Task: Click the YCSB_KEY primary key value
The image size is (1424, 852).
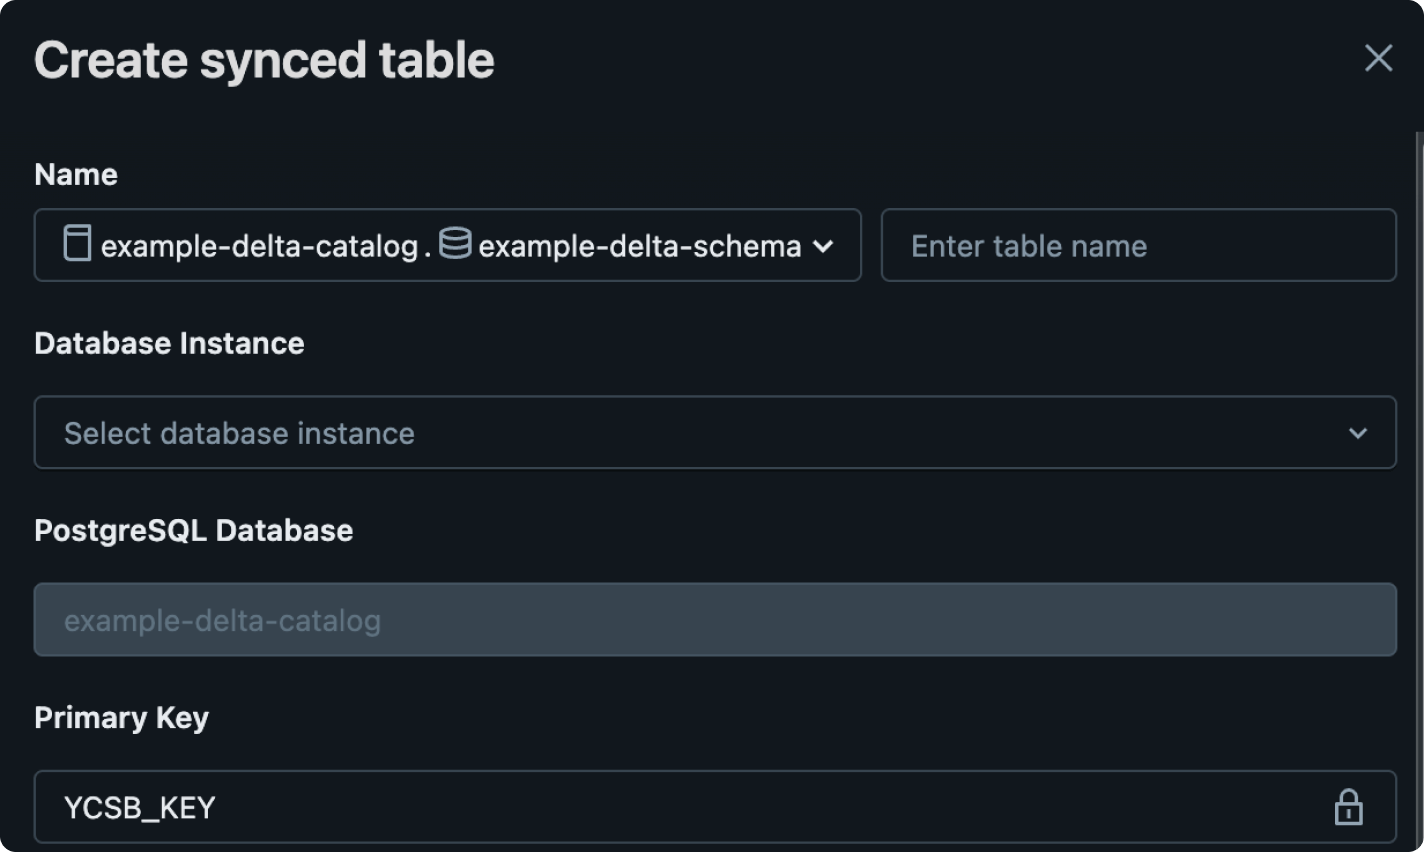Action: (140, 808)
